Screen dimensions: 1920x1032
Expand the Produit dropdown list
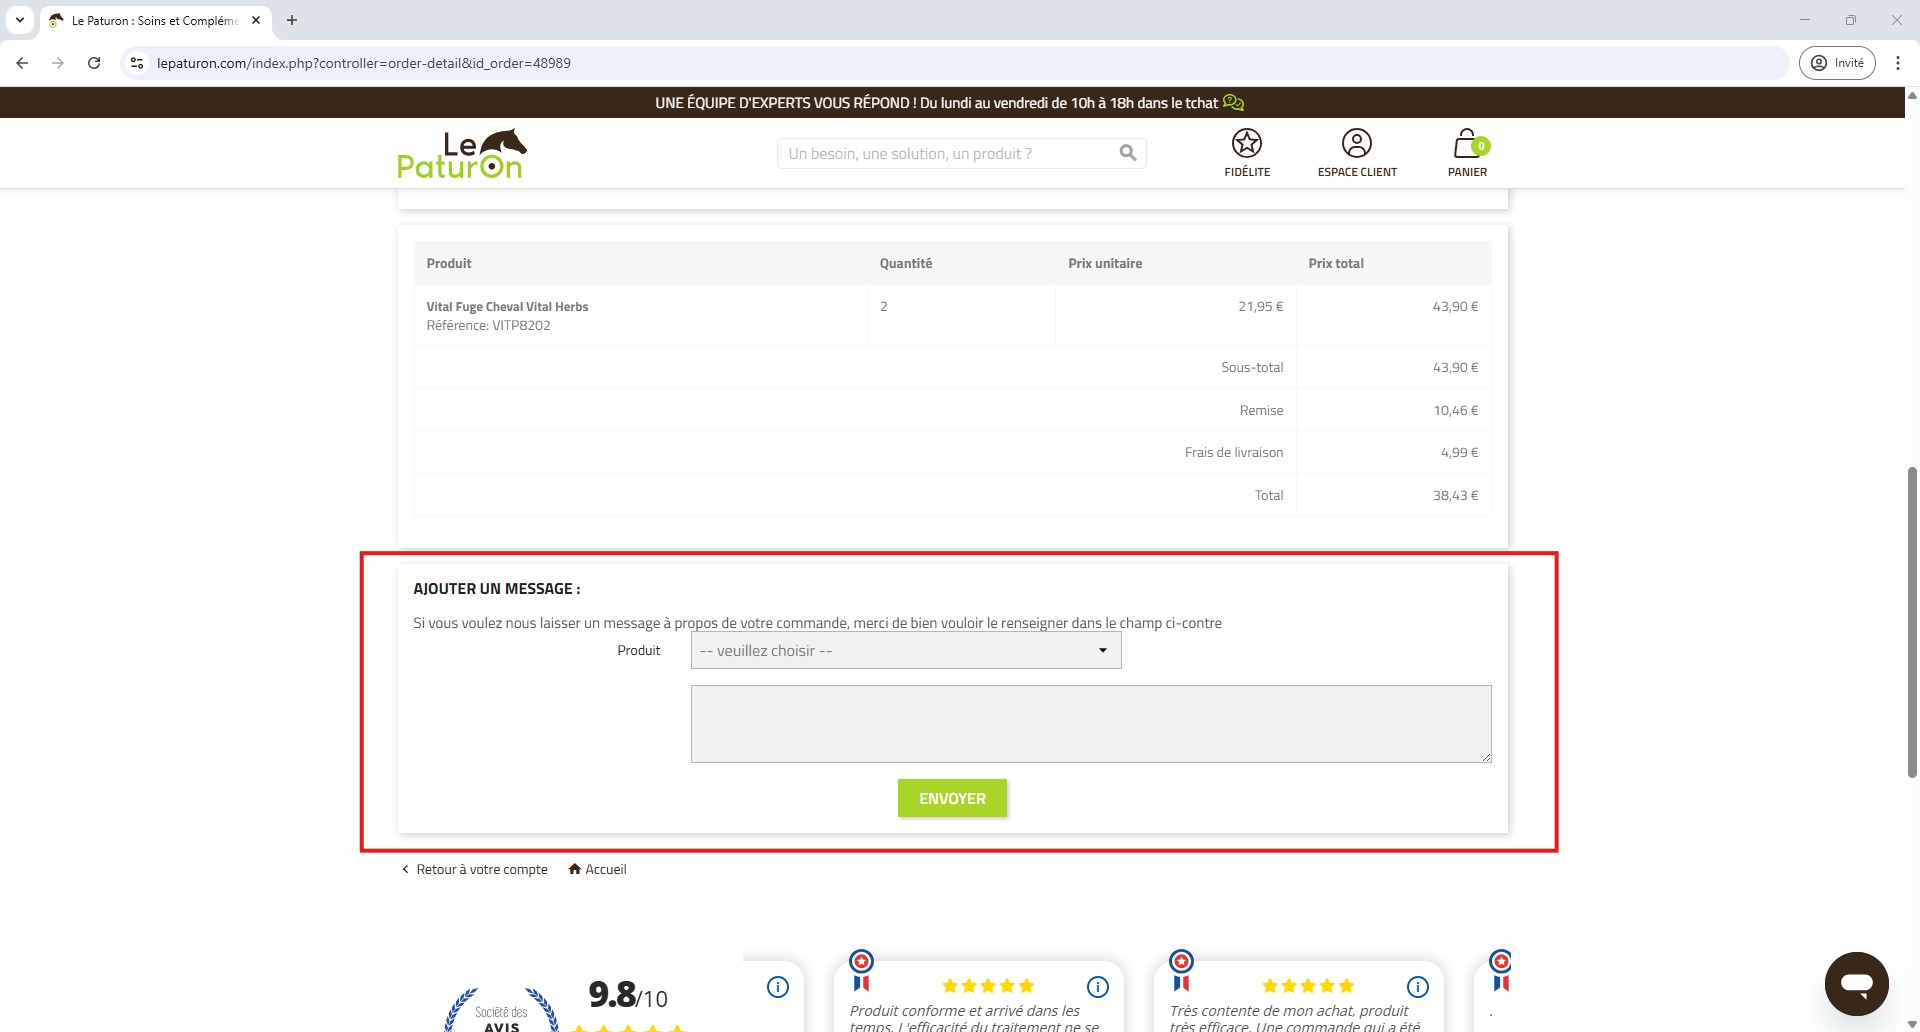tap(905, 651)
